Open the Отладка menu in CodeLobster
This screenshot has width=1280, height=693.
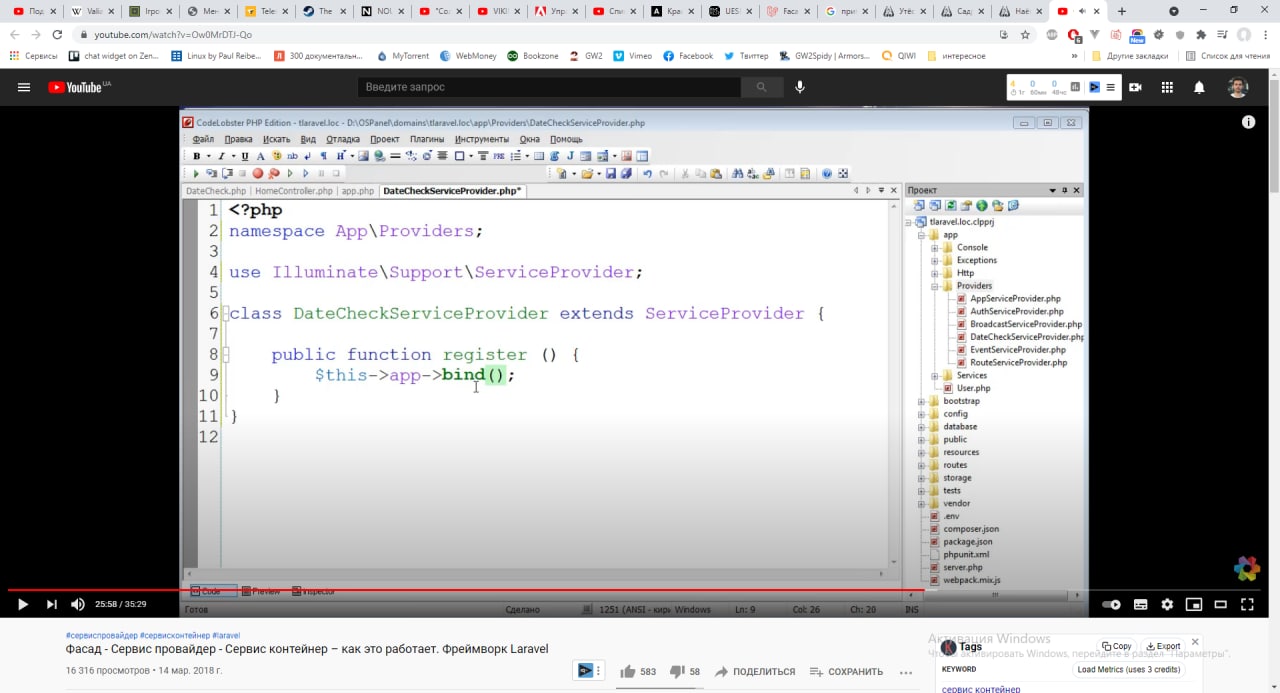[343, 139]
